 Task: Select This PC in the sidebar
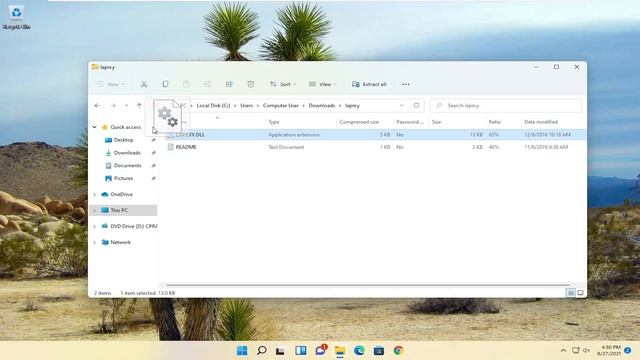point(119,210)
